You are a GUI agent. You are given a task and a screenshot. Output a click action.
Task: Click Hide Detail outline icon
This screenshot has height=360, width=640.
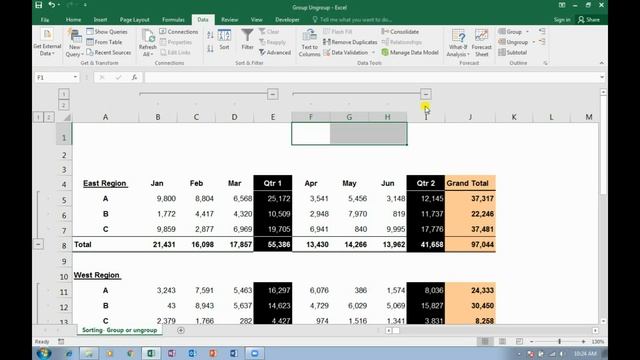[542, 42]
